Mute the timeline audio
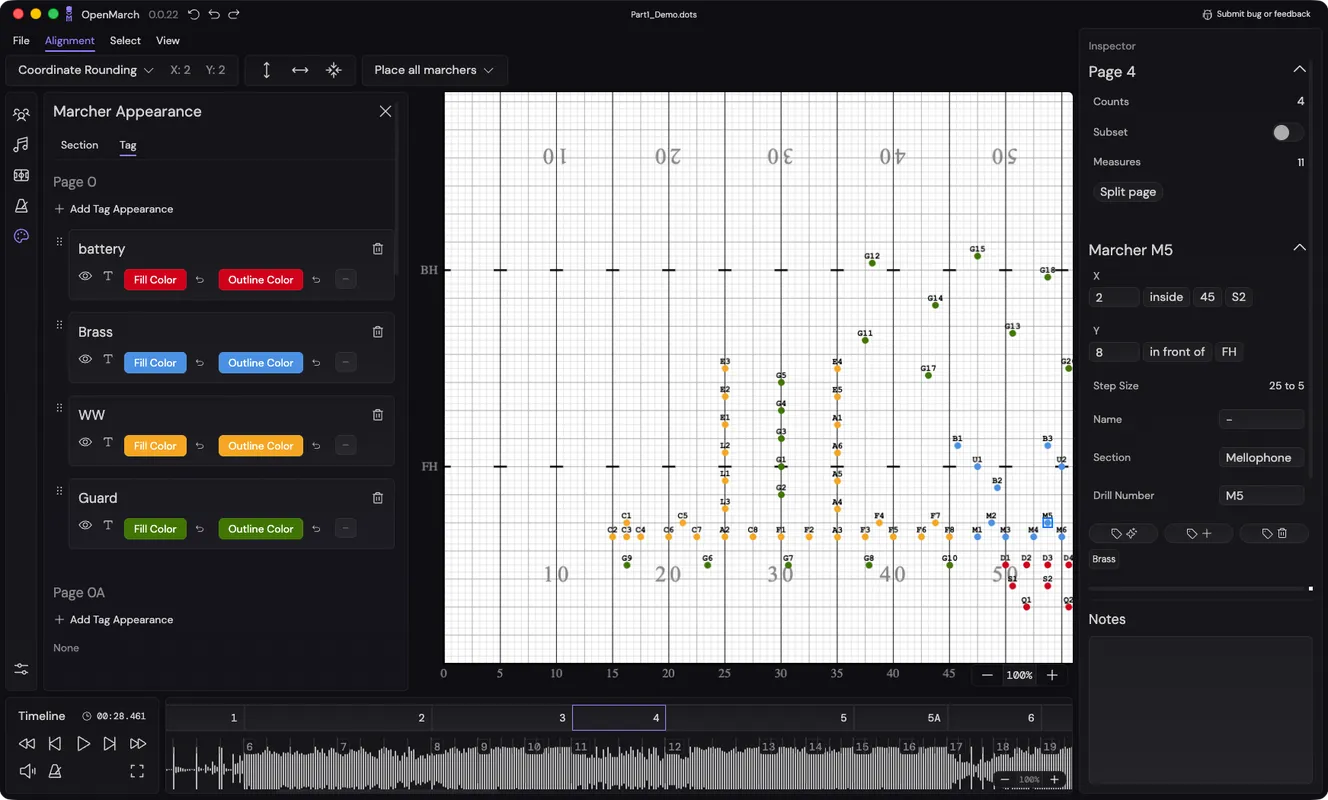 point(28,771)
